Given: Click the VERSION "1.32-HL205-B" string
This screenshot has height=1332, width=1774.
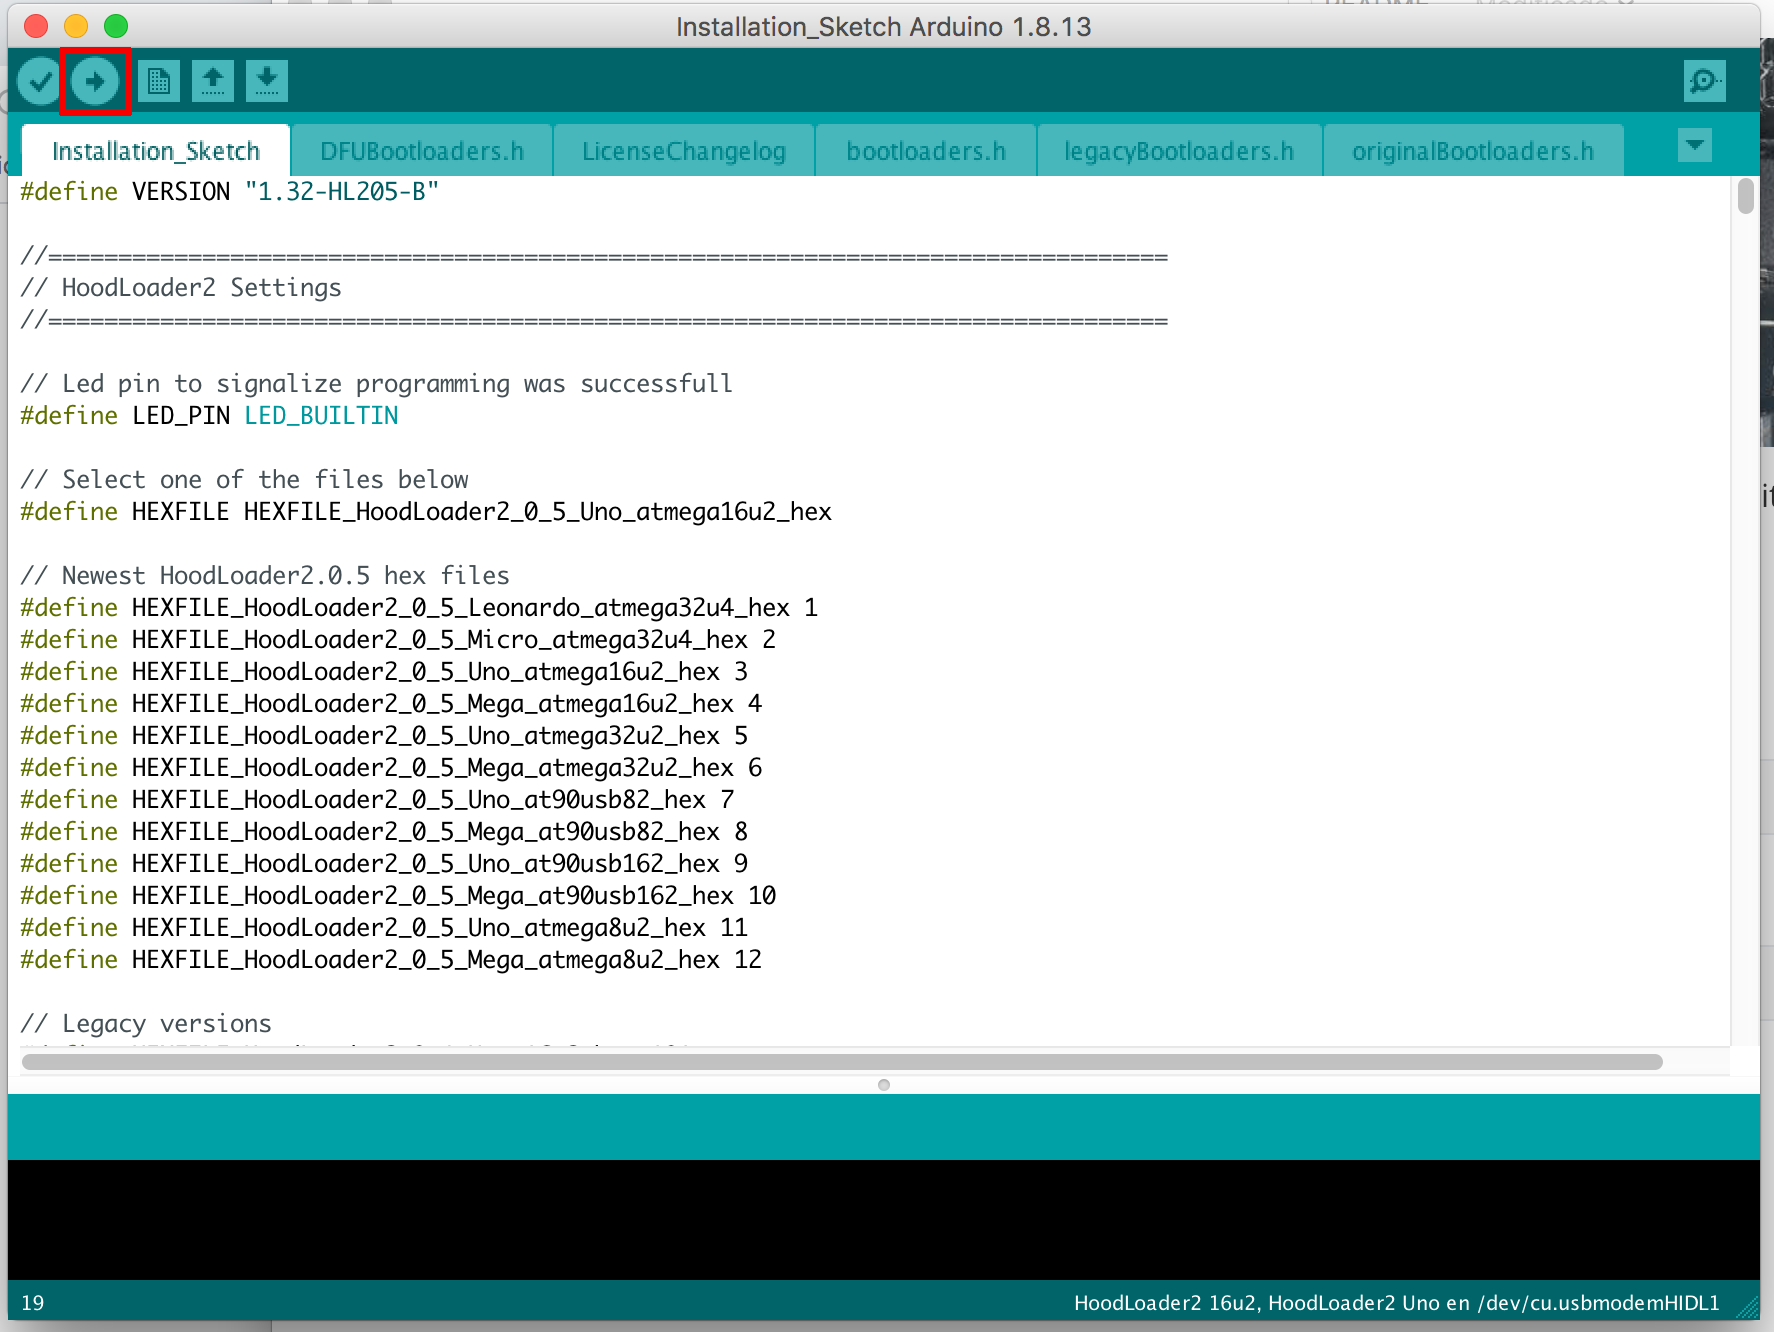Looking at the screenshot, I should pyautogui.click(x=342, y=191).
